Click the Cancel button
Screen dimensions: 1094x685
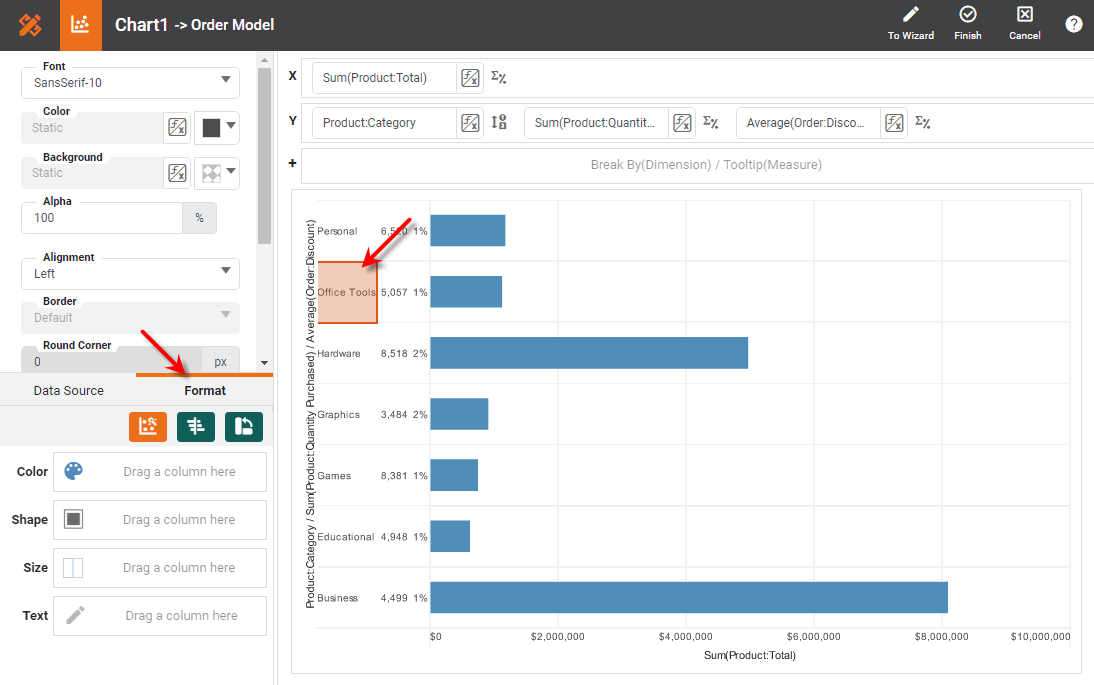(1024, 24)
